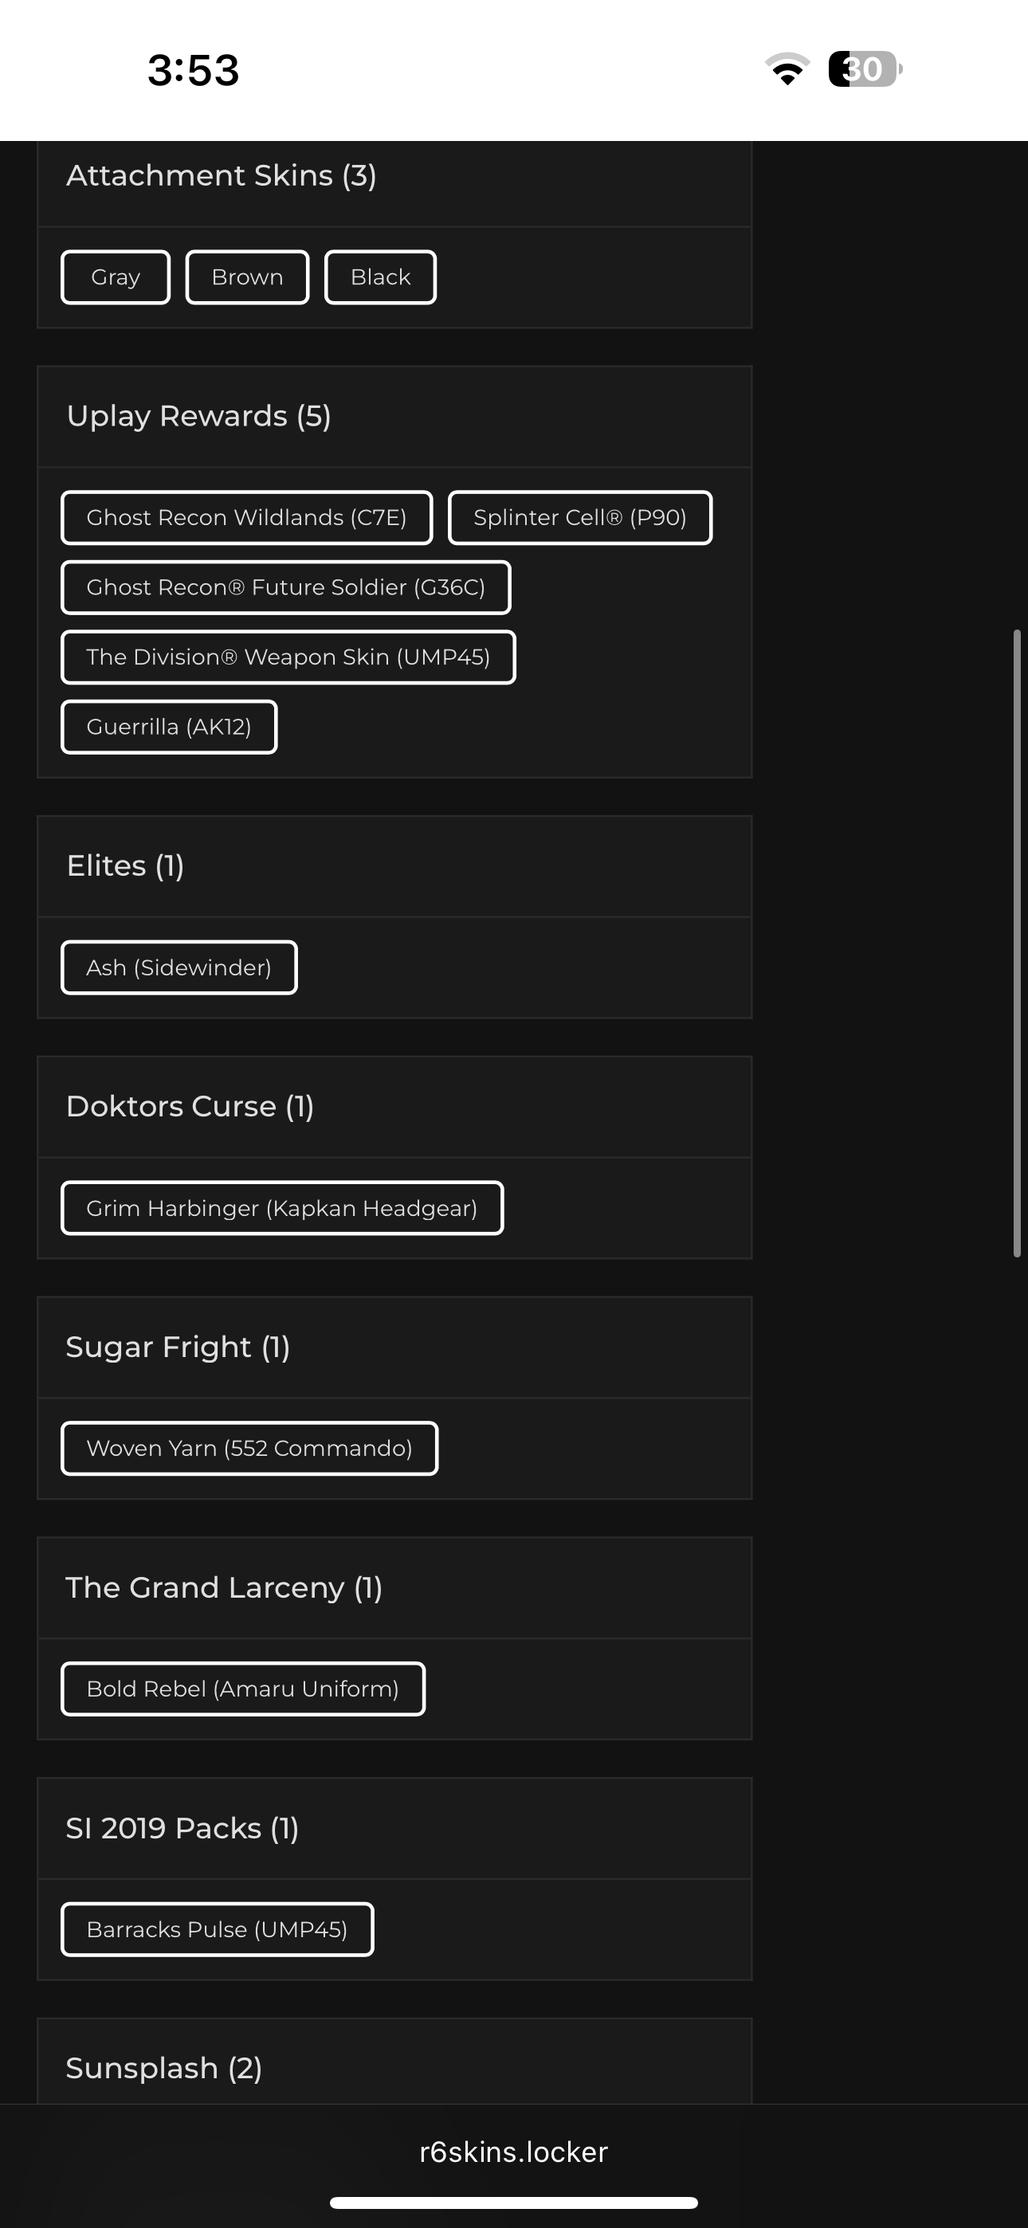
Task: Tap the Guerrilla (AK12) tag
Action: point(169,727)
